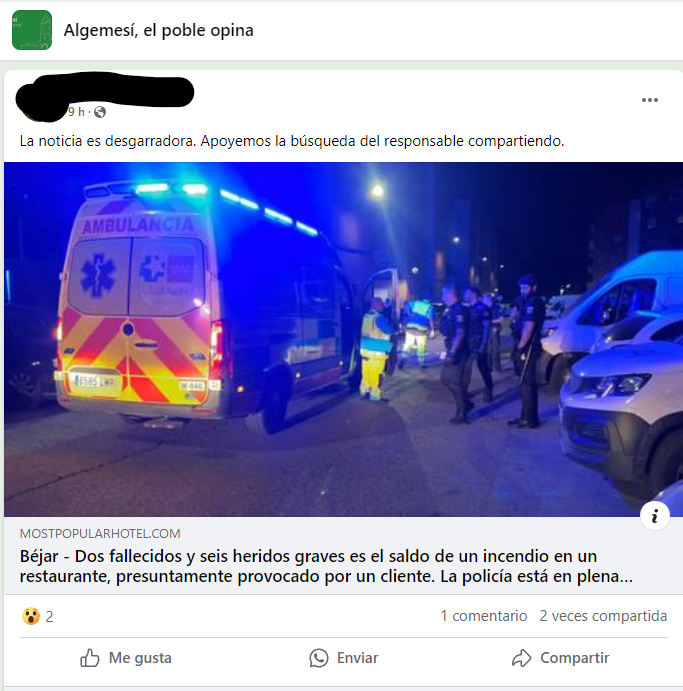This screenshot has height=691, width=683.
Task: Open the ambulance news image thumbnail
Action: pyautogui.click(x=343, y=339)
